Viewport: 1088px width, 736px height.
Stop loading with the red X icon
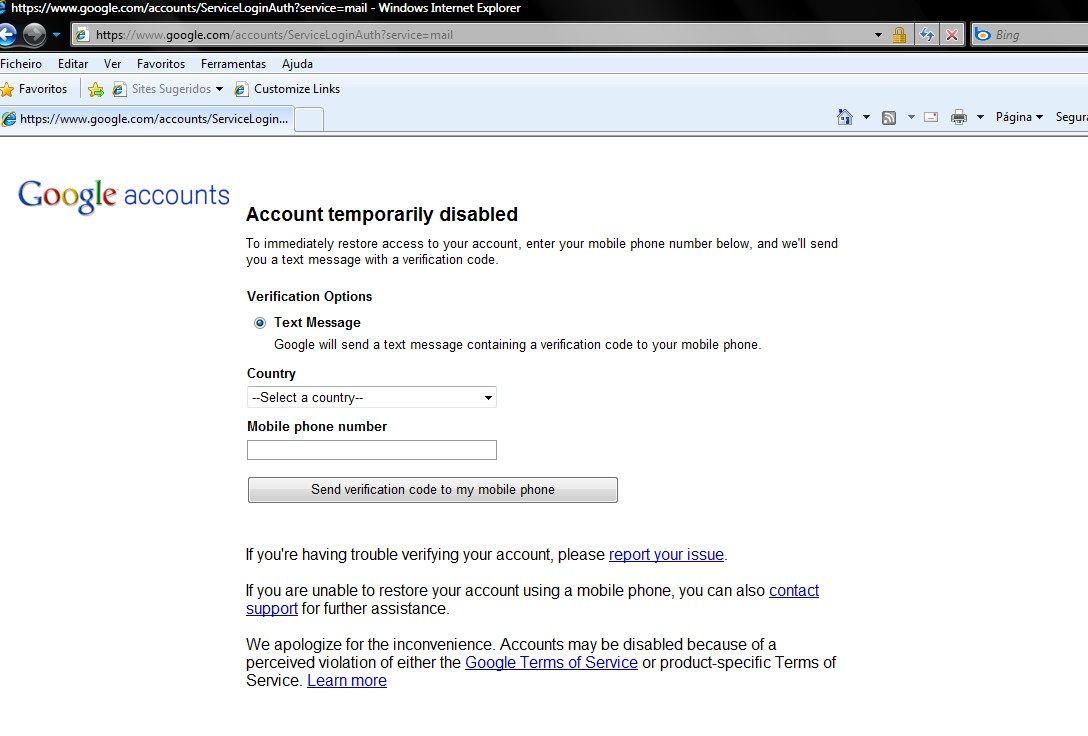[952, 35]
